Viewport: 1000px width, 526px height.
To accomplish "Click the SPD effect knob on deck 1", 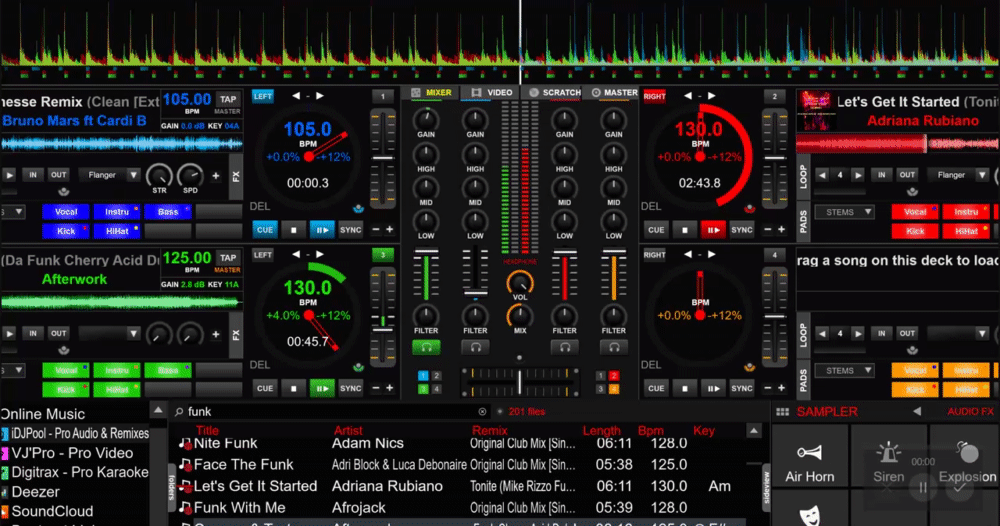I will [x=190, y=175].
